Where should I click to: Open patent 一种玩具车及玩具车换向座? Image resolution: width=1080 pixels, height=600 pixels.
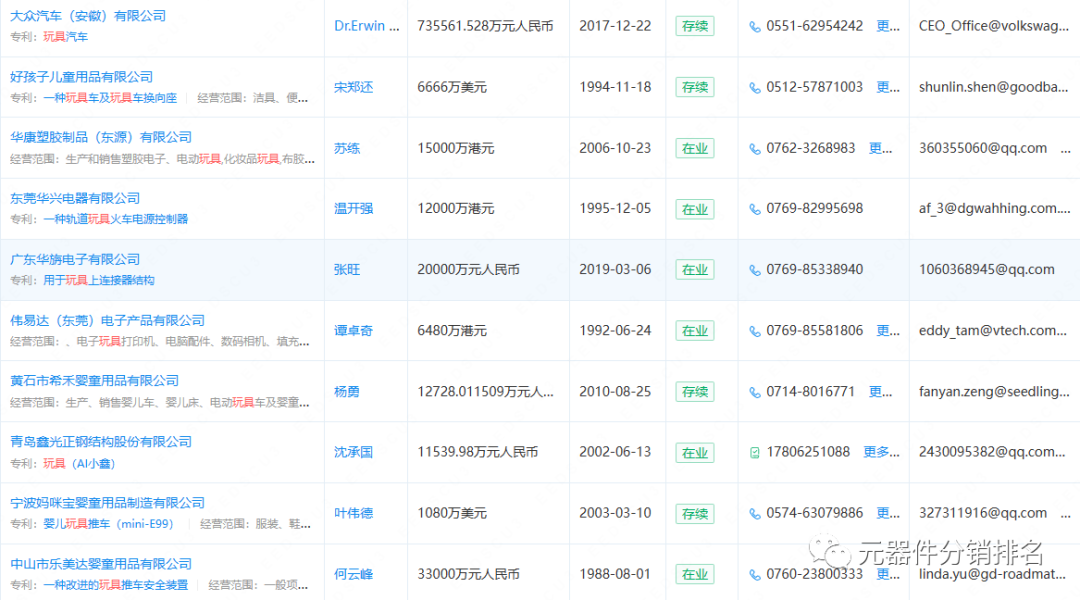(x=110, y=98)
